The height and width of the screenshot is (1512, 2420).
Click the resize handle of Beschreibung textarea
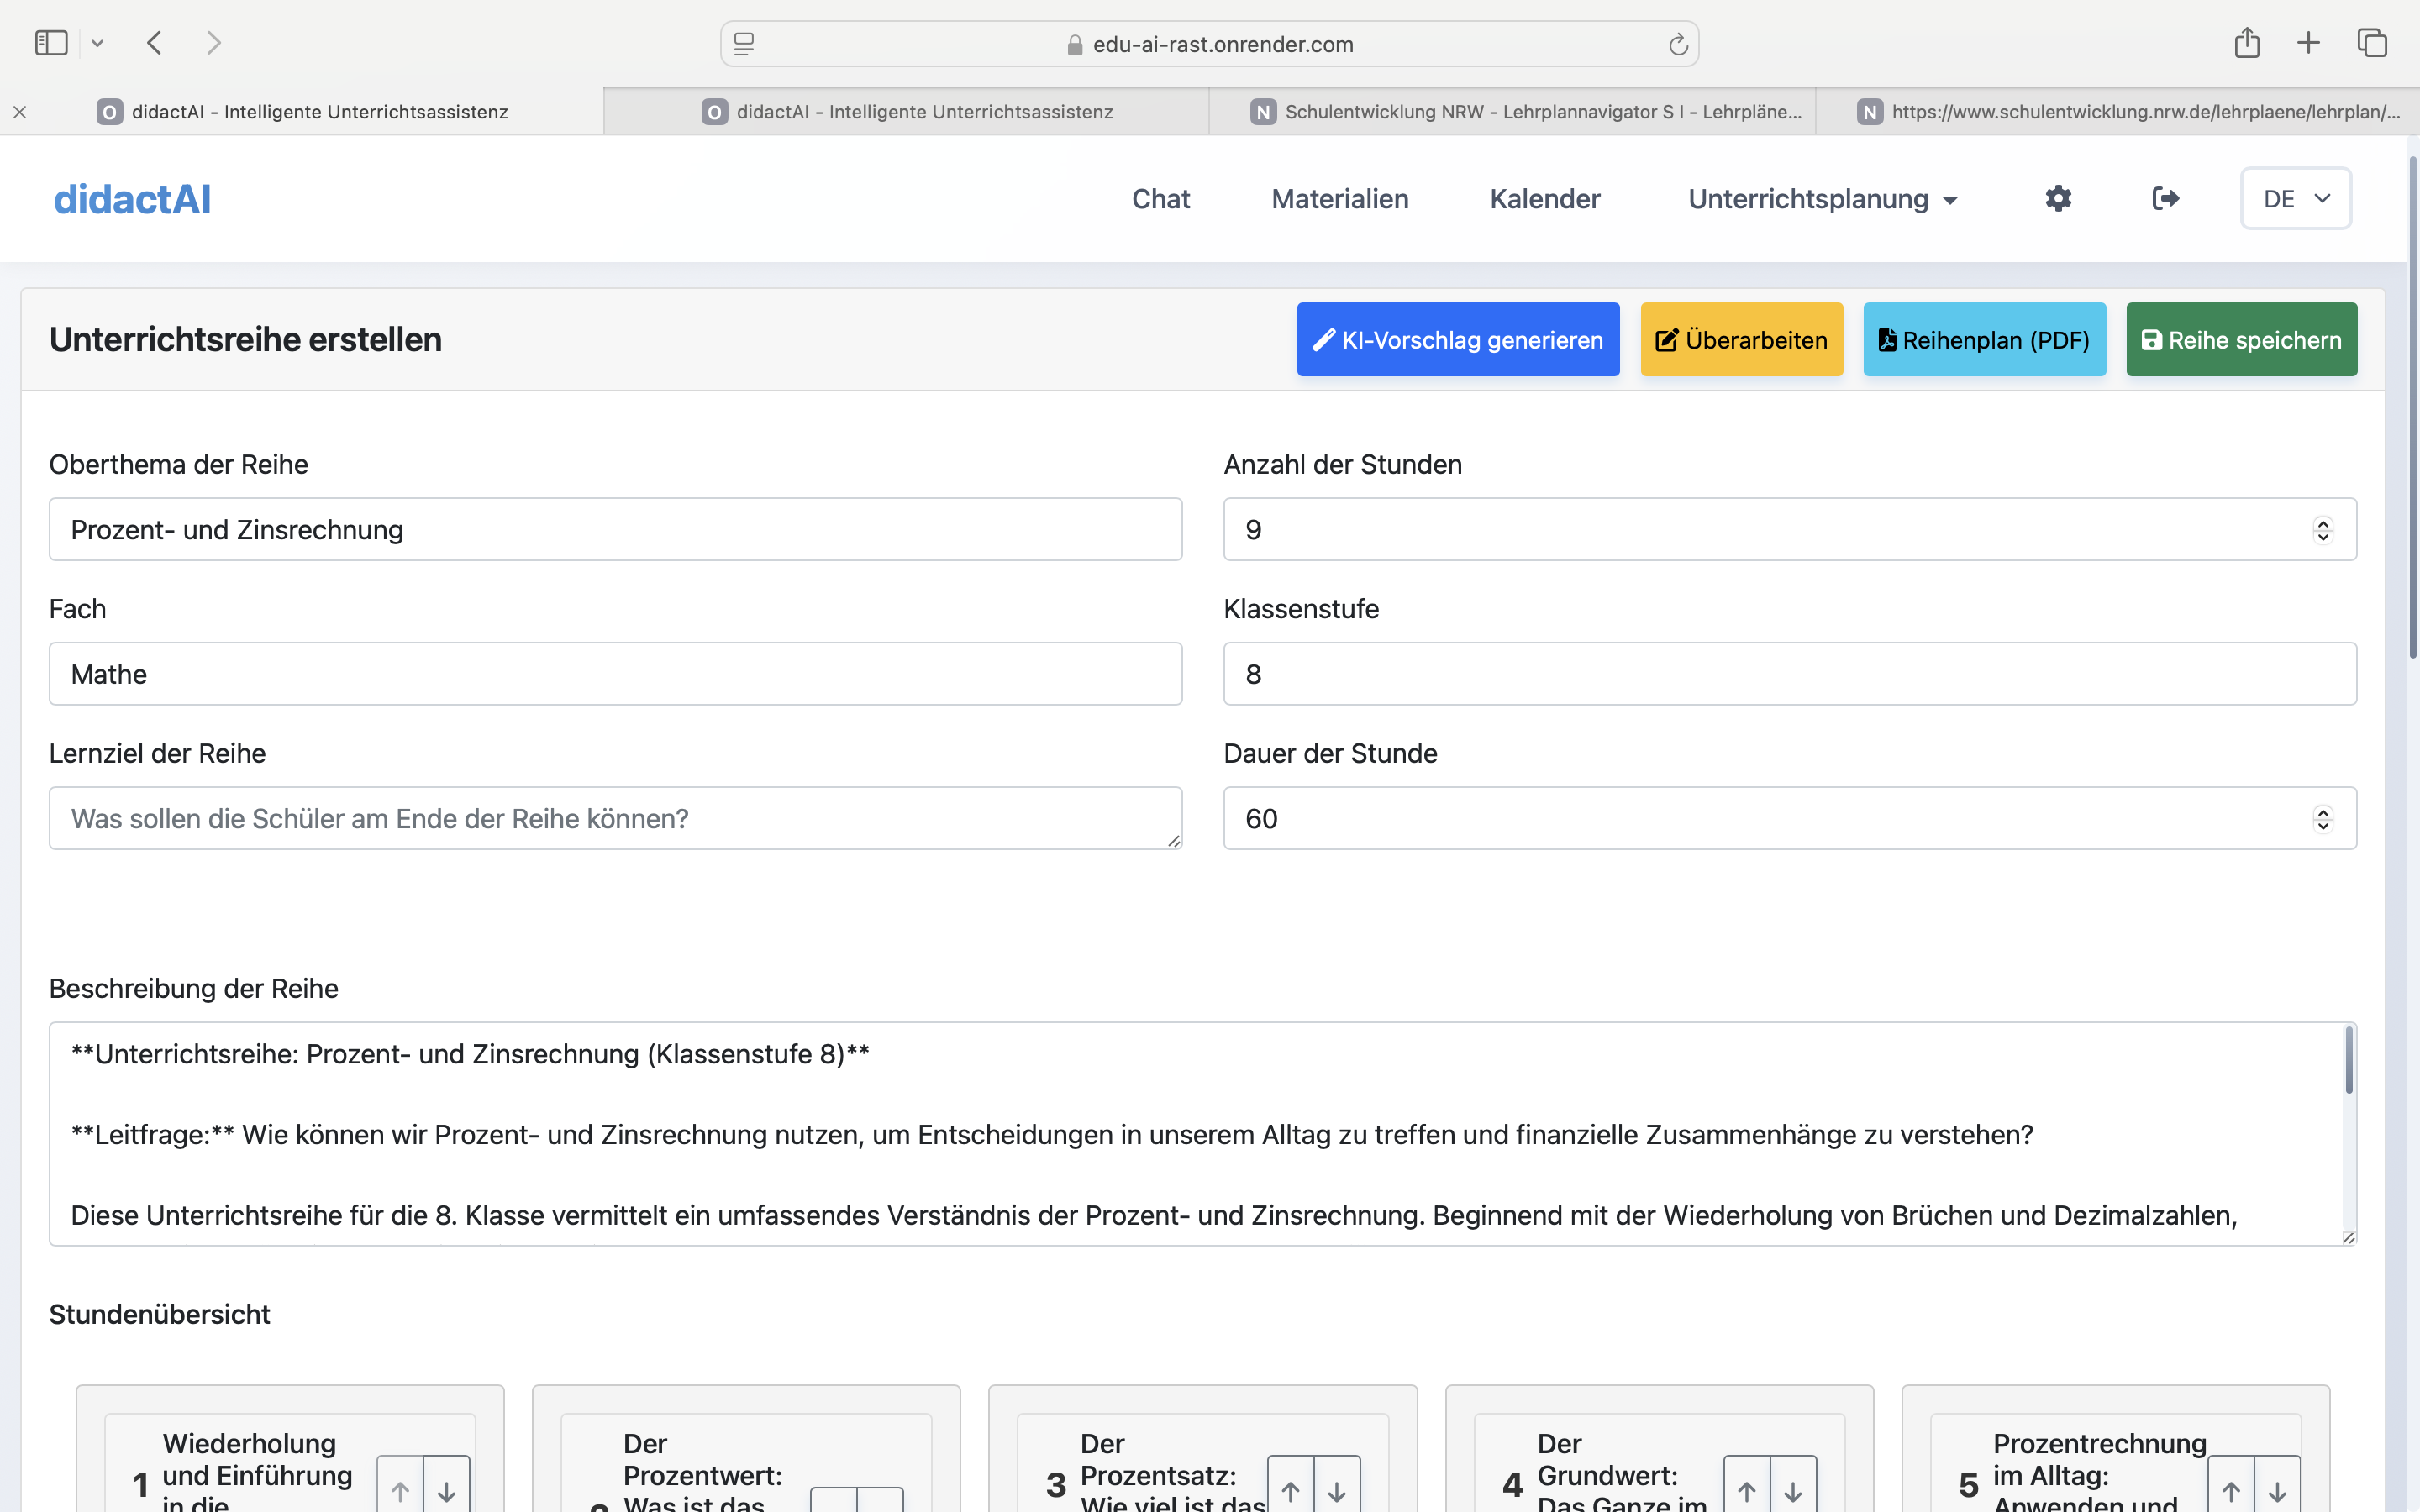tap(2348, 1237)
